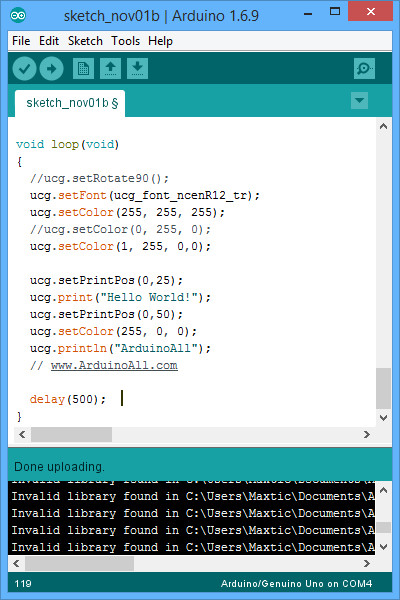
Task: Click the Arduino logo in title bar
Action: [x=18, y=15]
